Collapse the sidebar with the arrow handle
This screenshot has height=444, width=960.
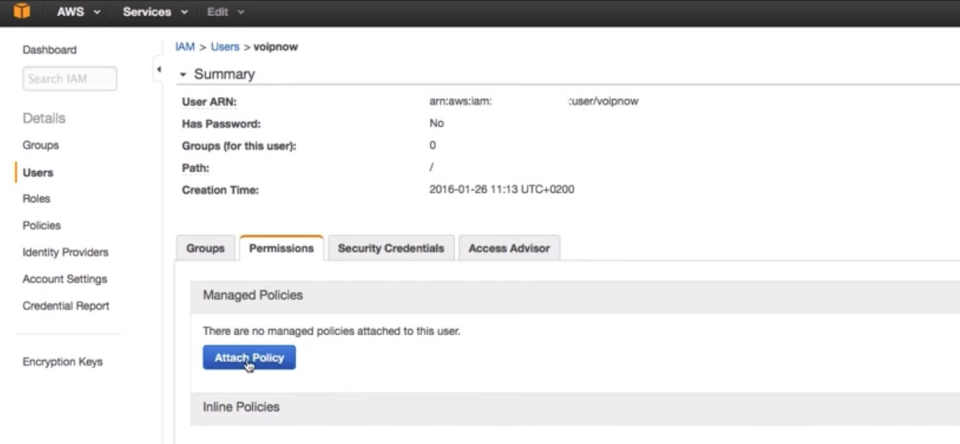pyautogui.click(x=157, y=70)
